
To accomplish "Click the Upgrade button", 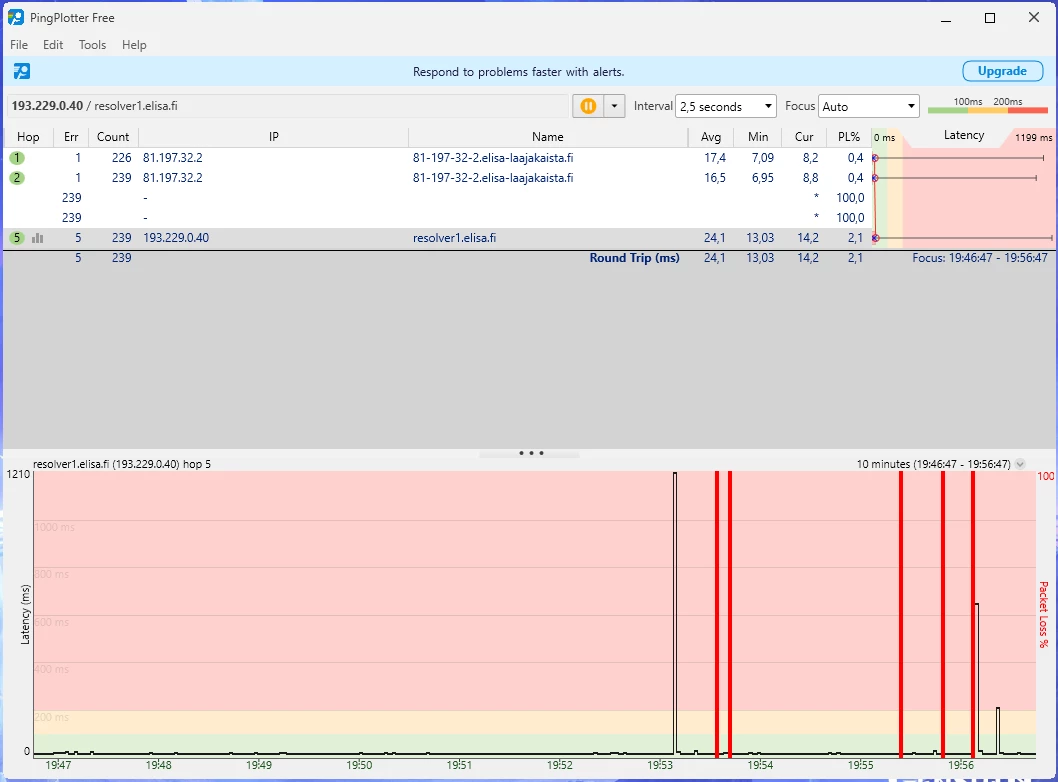I will [1001, 71].
